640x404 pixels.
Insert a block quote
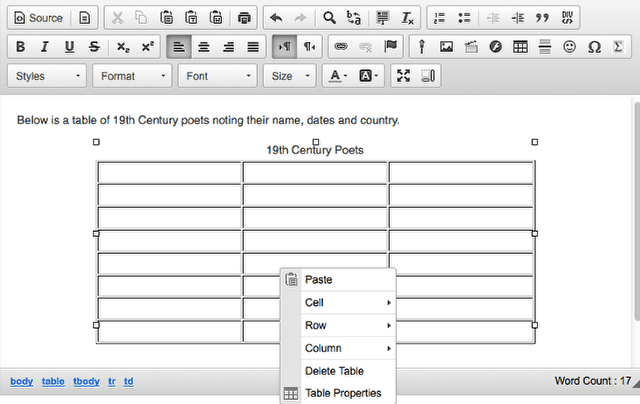pyautogui.click(x=542, y=18)
